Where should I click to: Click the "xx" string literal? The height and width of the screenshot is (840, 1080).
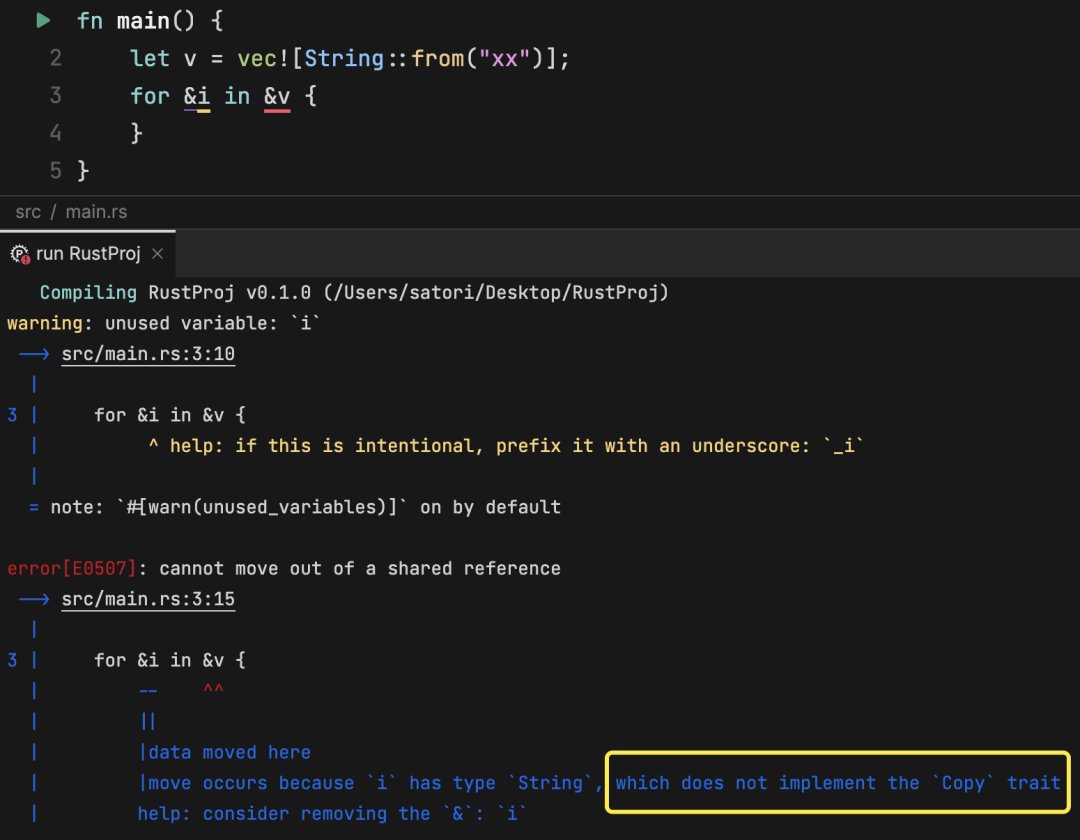(x=505, y=59)
